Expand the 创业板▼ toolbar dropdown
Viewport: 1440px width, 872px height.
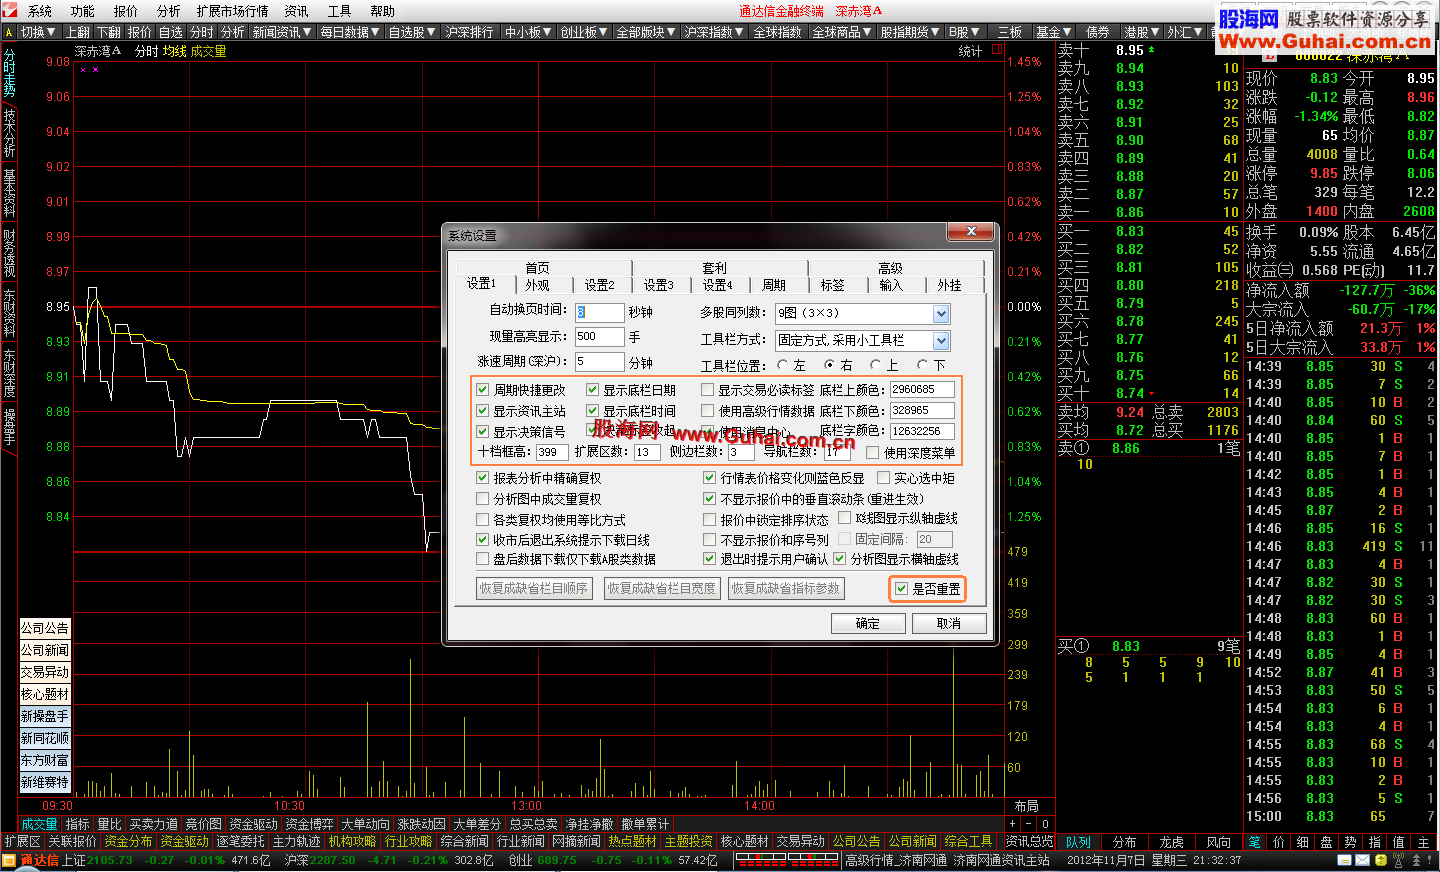pos(585,32)
